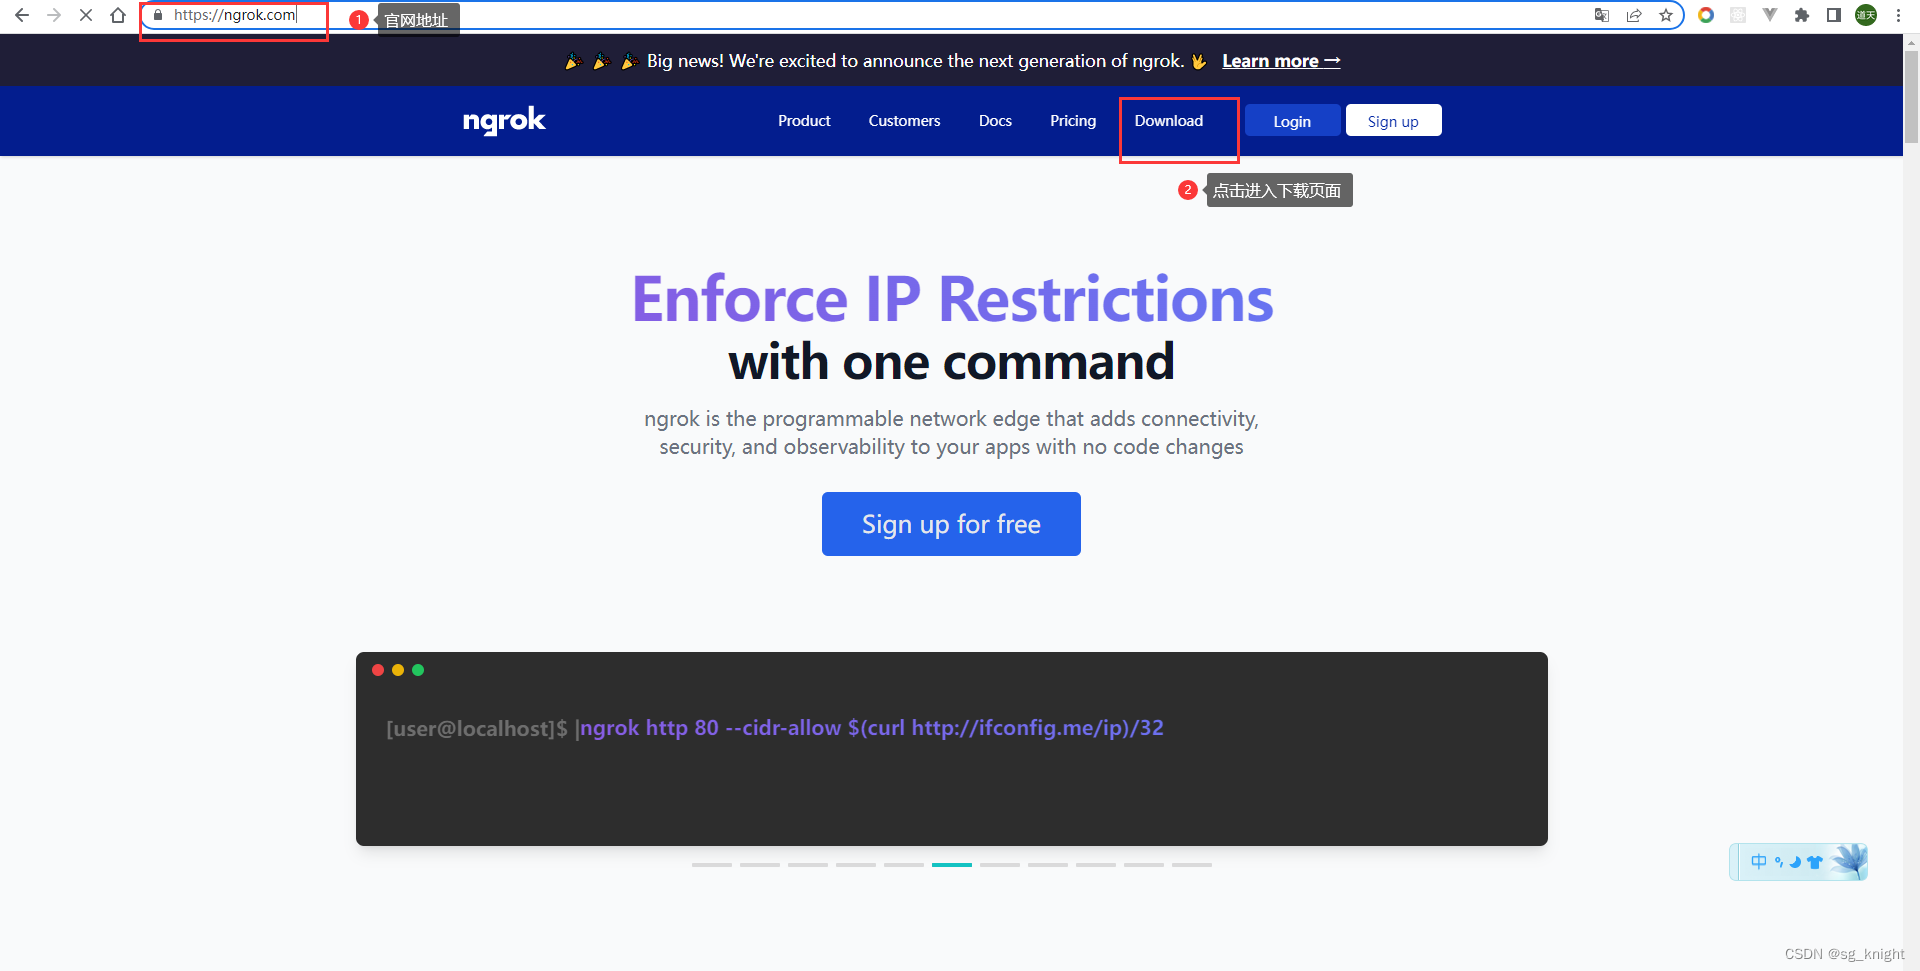Open the Product menu item
This screenshot has width=1920, height=971.
804,121
